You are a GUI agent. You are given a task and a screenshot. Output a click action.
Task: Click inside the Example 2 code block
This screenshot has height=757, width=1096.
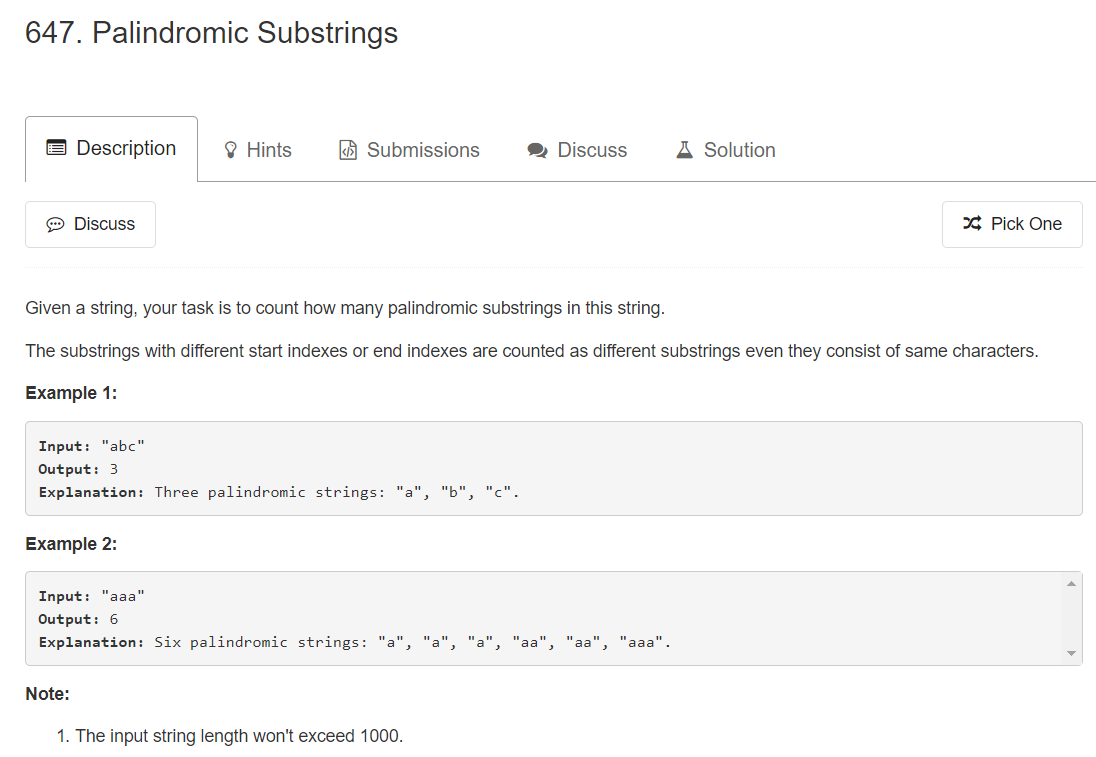544,619
